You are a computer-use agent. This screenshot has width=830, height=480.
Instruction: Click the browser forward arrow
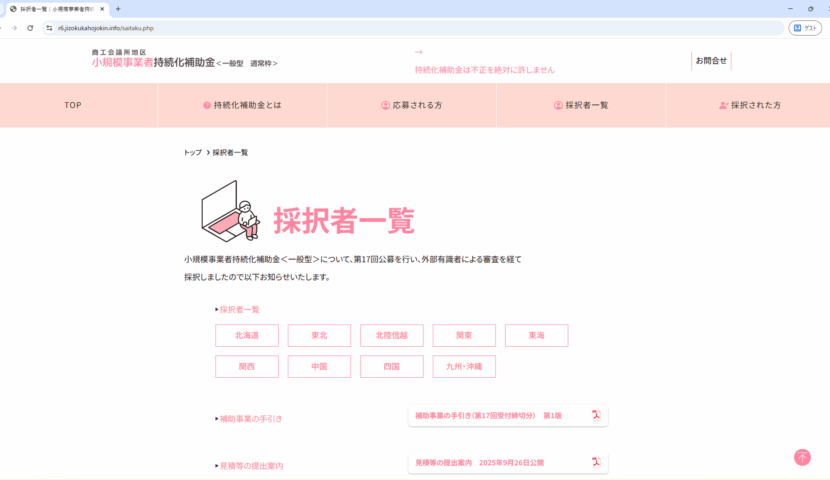coord(13,28)
